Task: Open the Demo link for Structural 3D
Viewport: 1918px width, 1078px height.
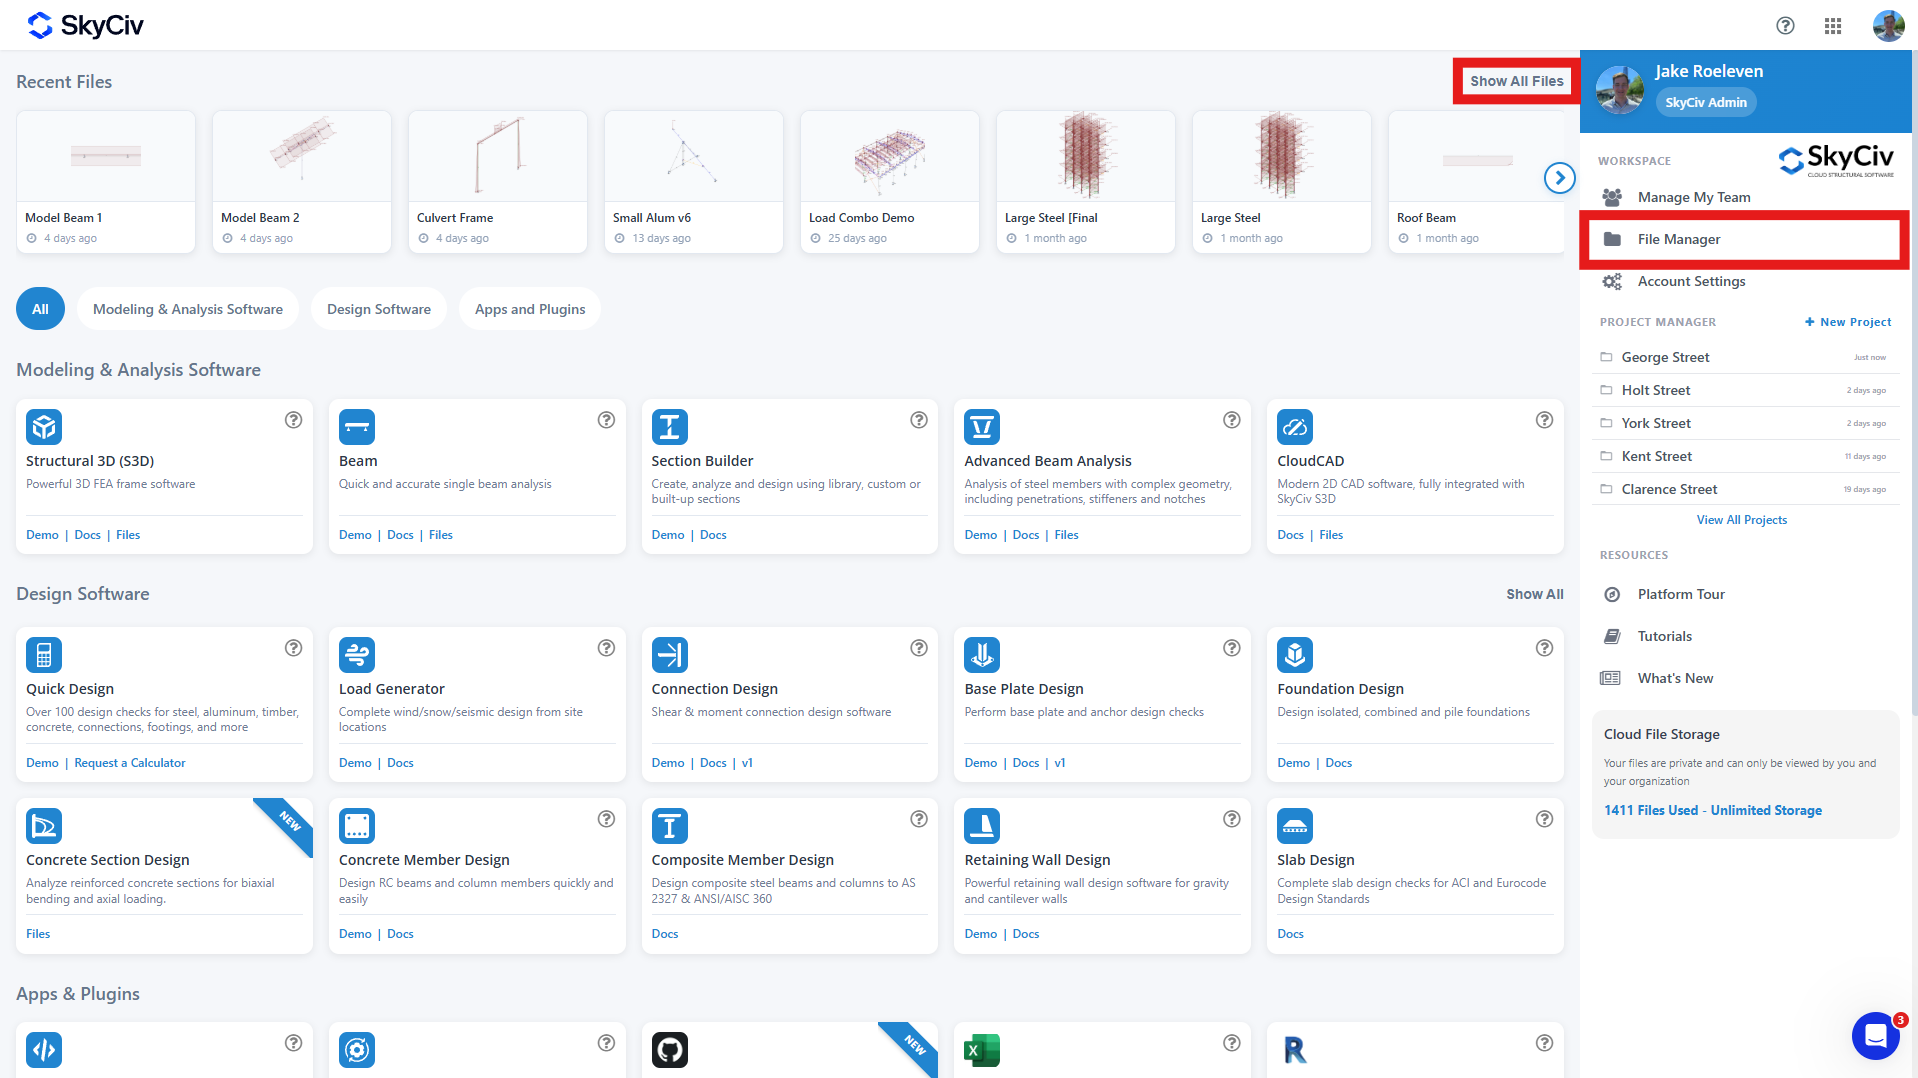Action: (x=42, y=535)
